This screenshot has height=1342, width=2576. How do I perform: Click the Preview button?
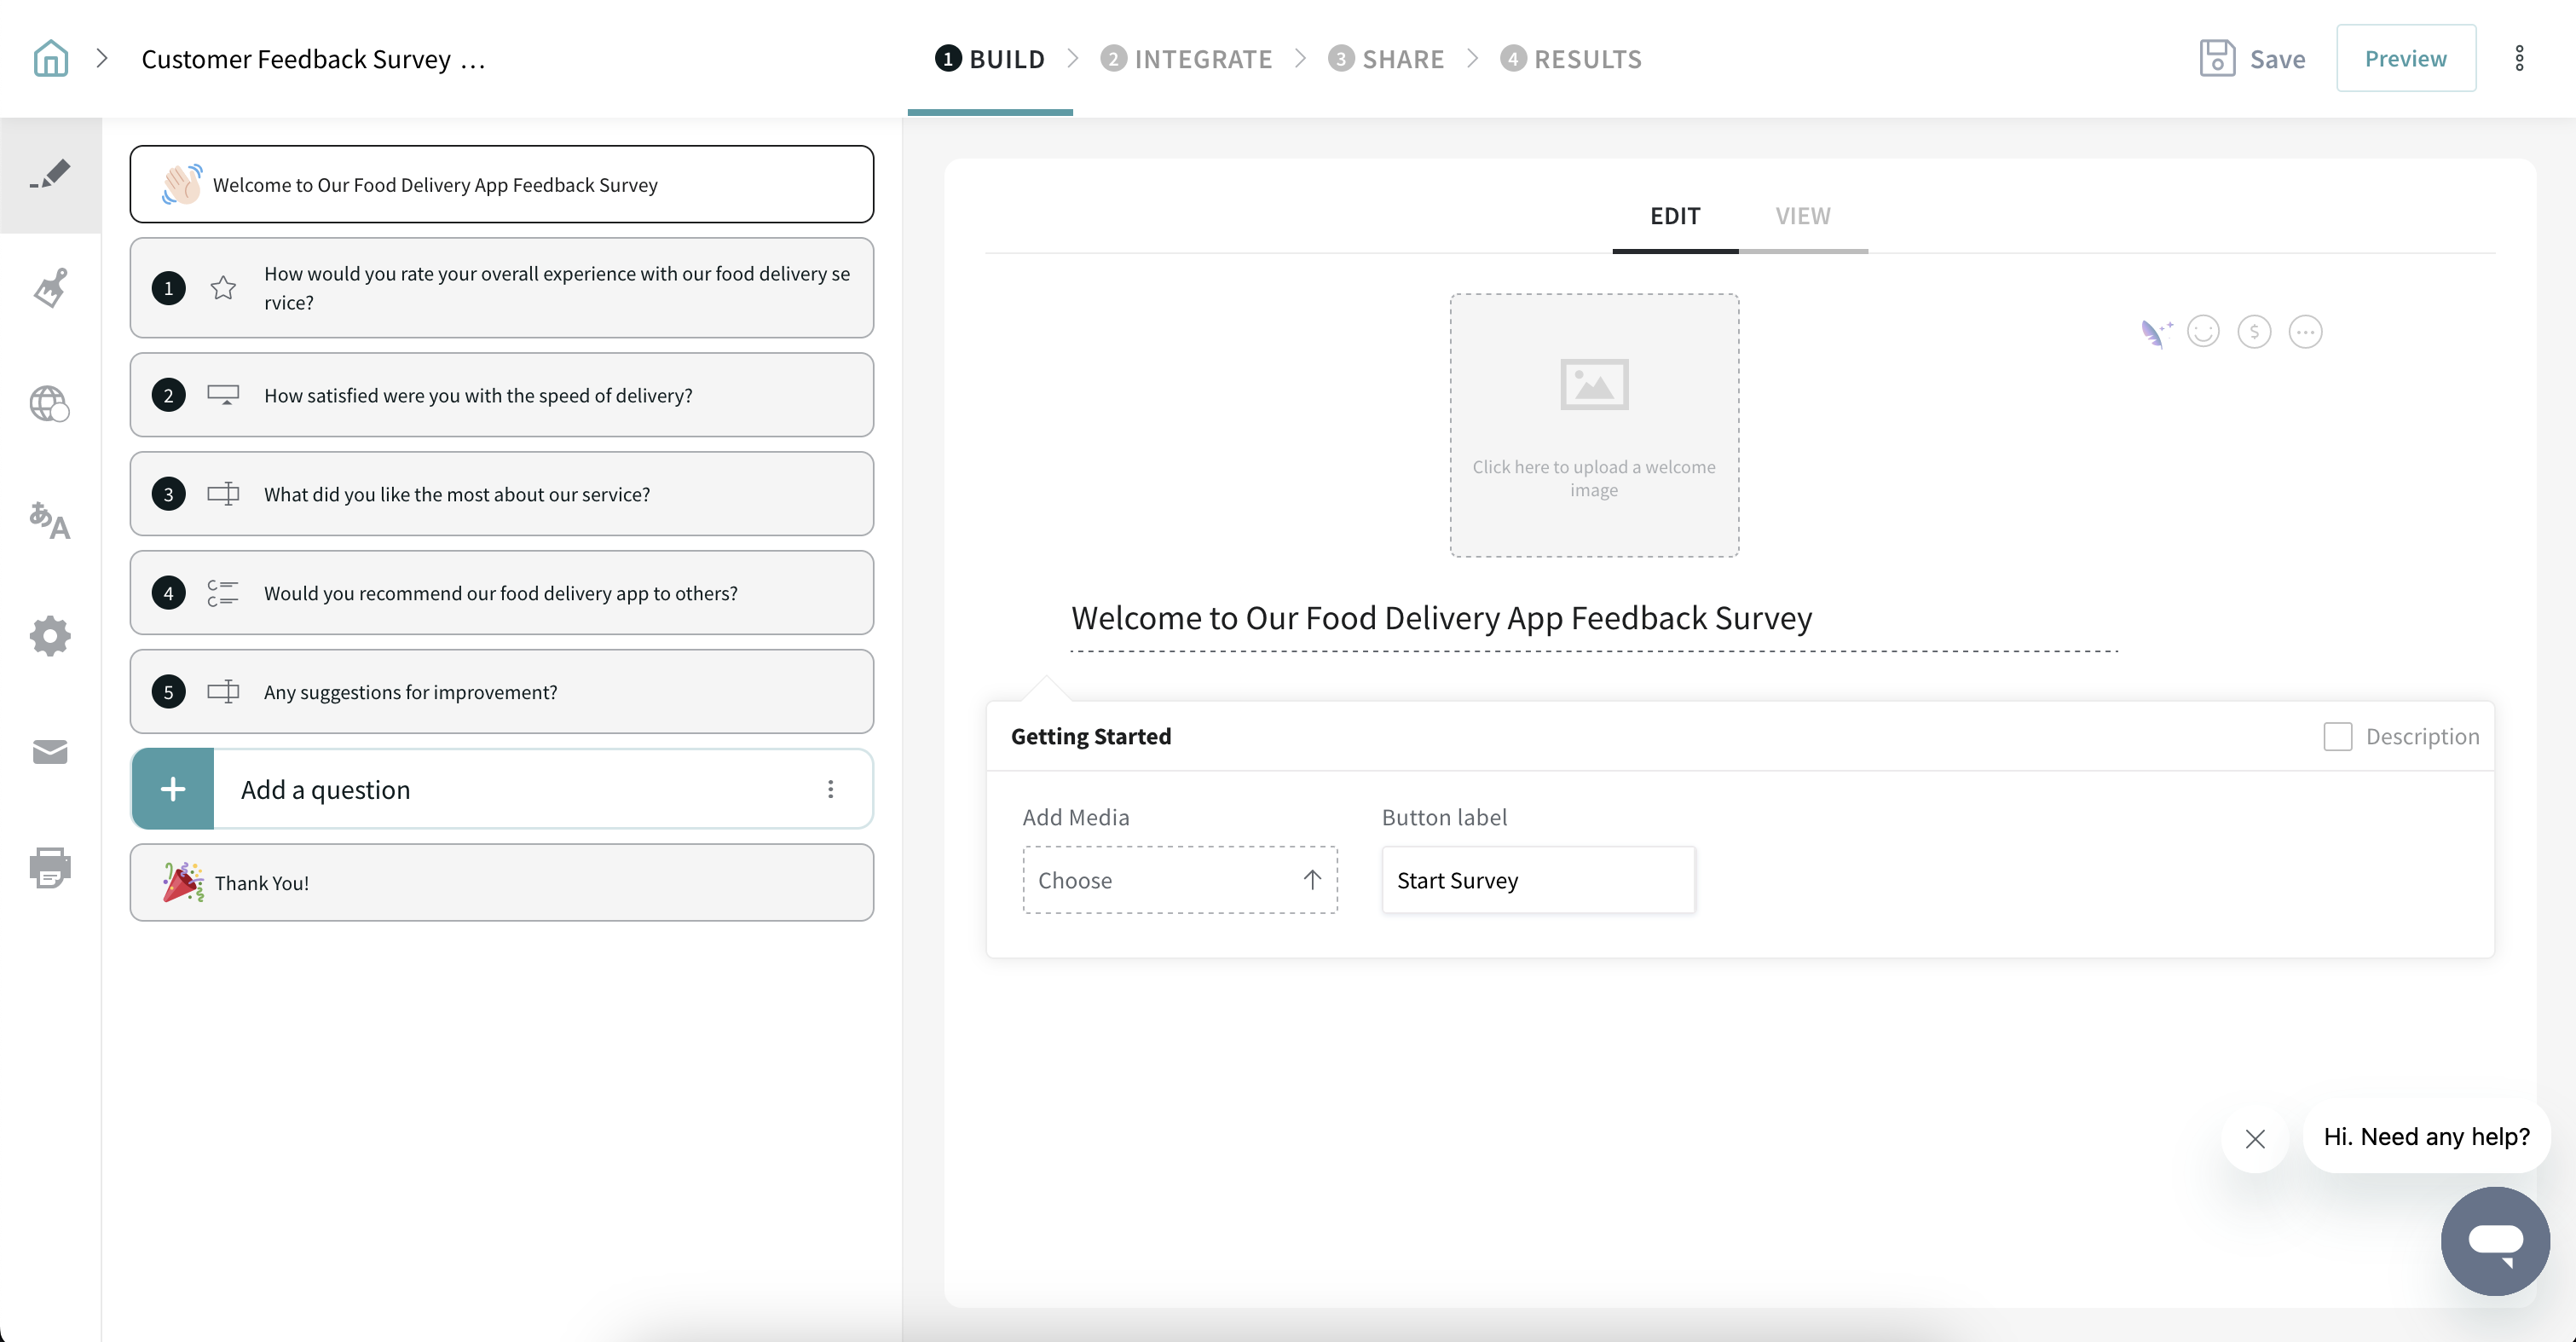point(2405,58)
